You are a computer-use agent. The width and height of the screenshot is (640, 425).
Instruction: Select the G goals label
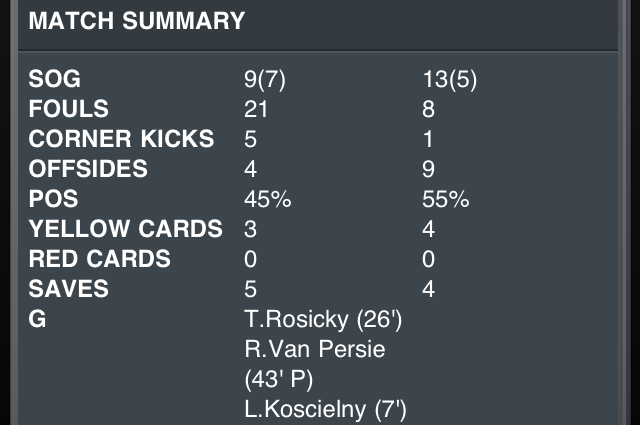(x=38, y=320)
